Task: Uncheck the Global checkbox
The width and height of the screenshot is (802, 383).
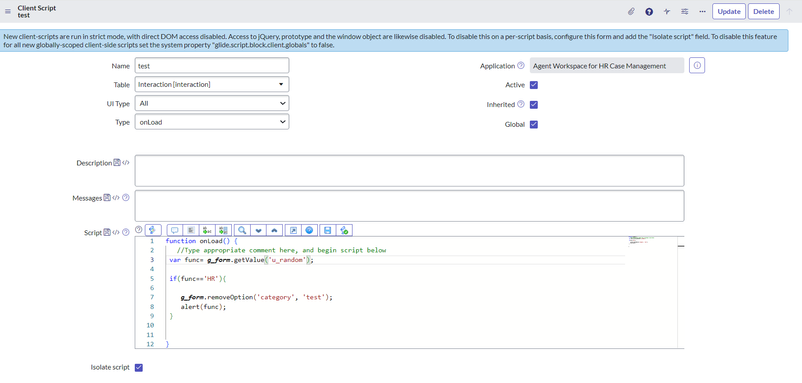Action: pyautogui.click(x=534, y=124)
